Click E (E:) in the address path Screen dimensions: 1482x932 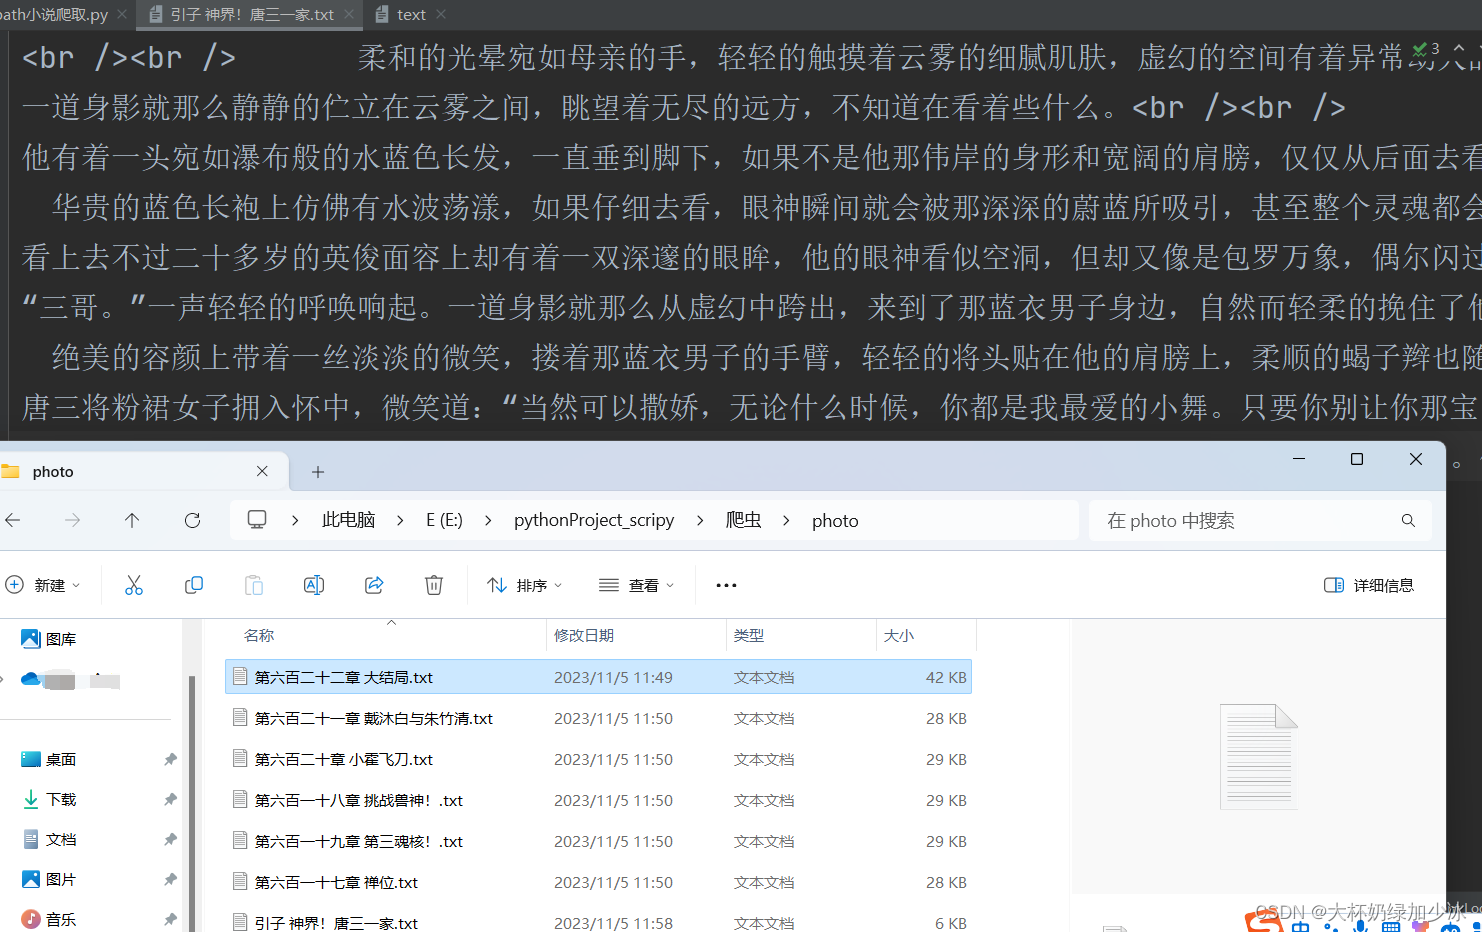pyautogui.click(x=444, y=520)
